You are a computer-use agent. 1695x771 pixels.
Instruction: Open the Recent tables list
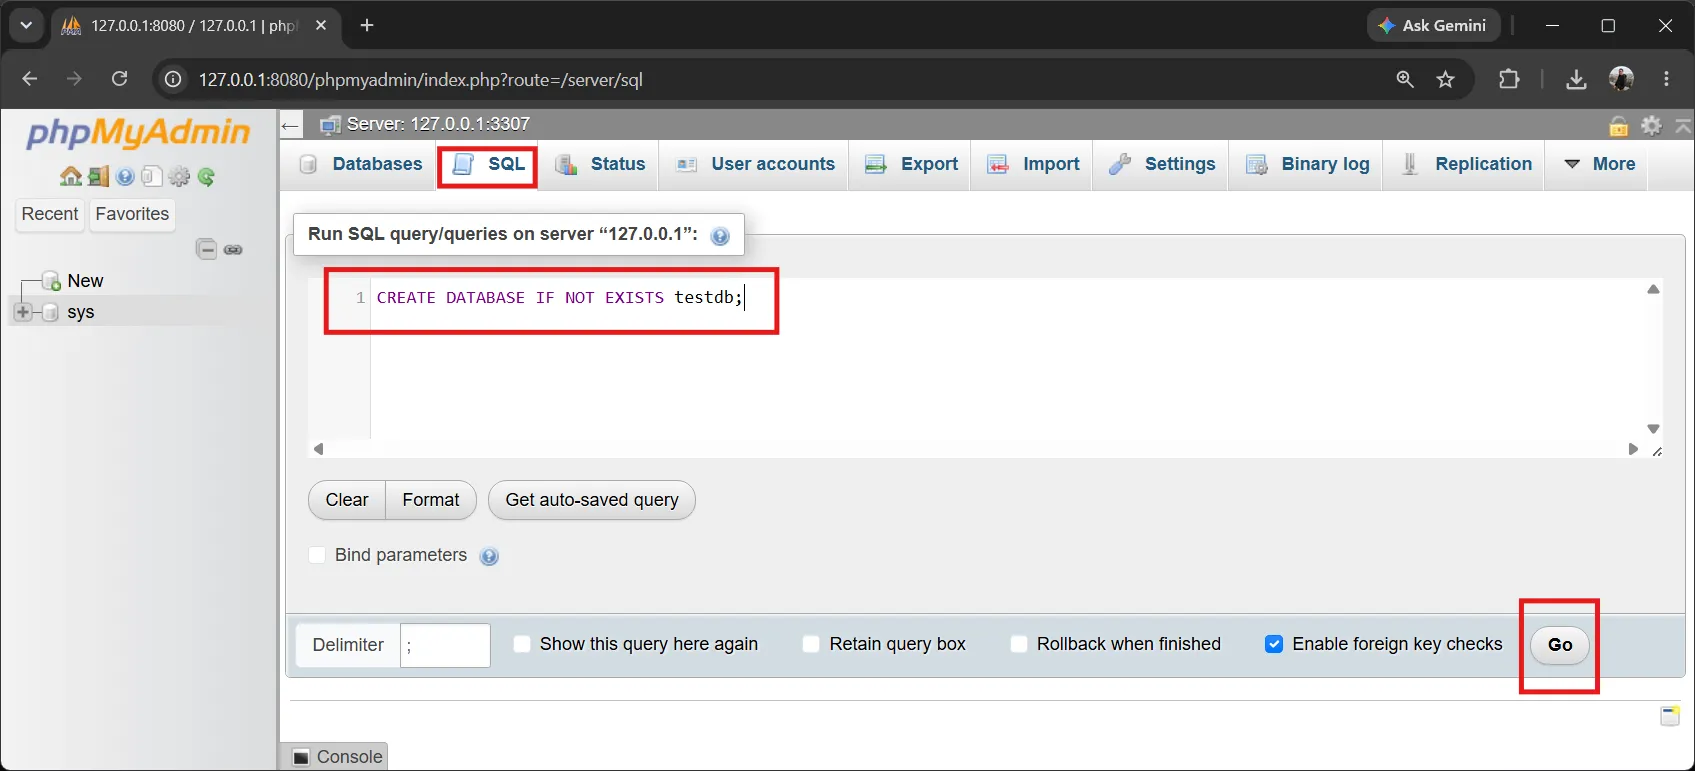tap(50, 214)
